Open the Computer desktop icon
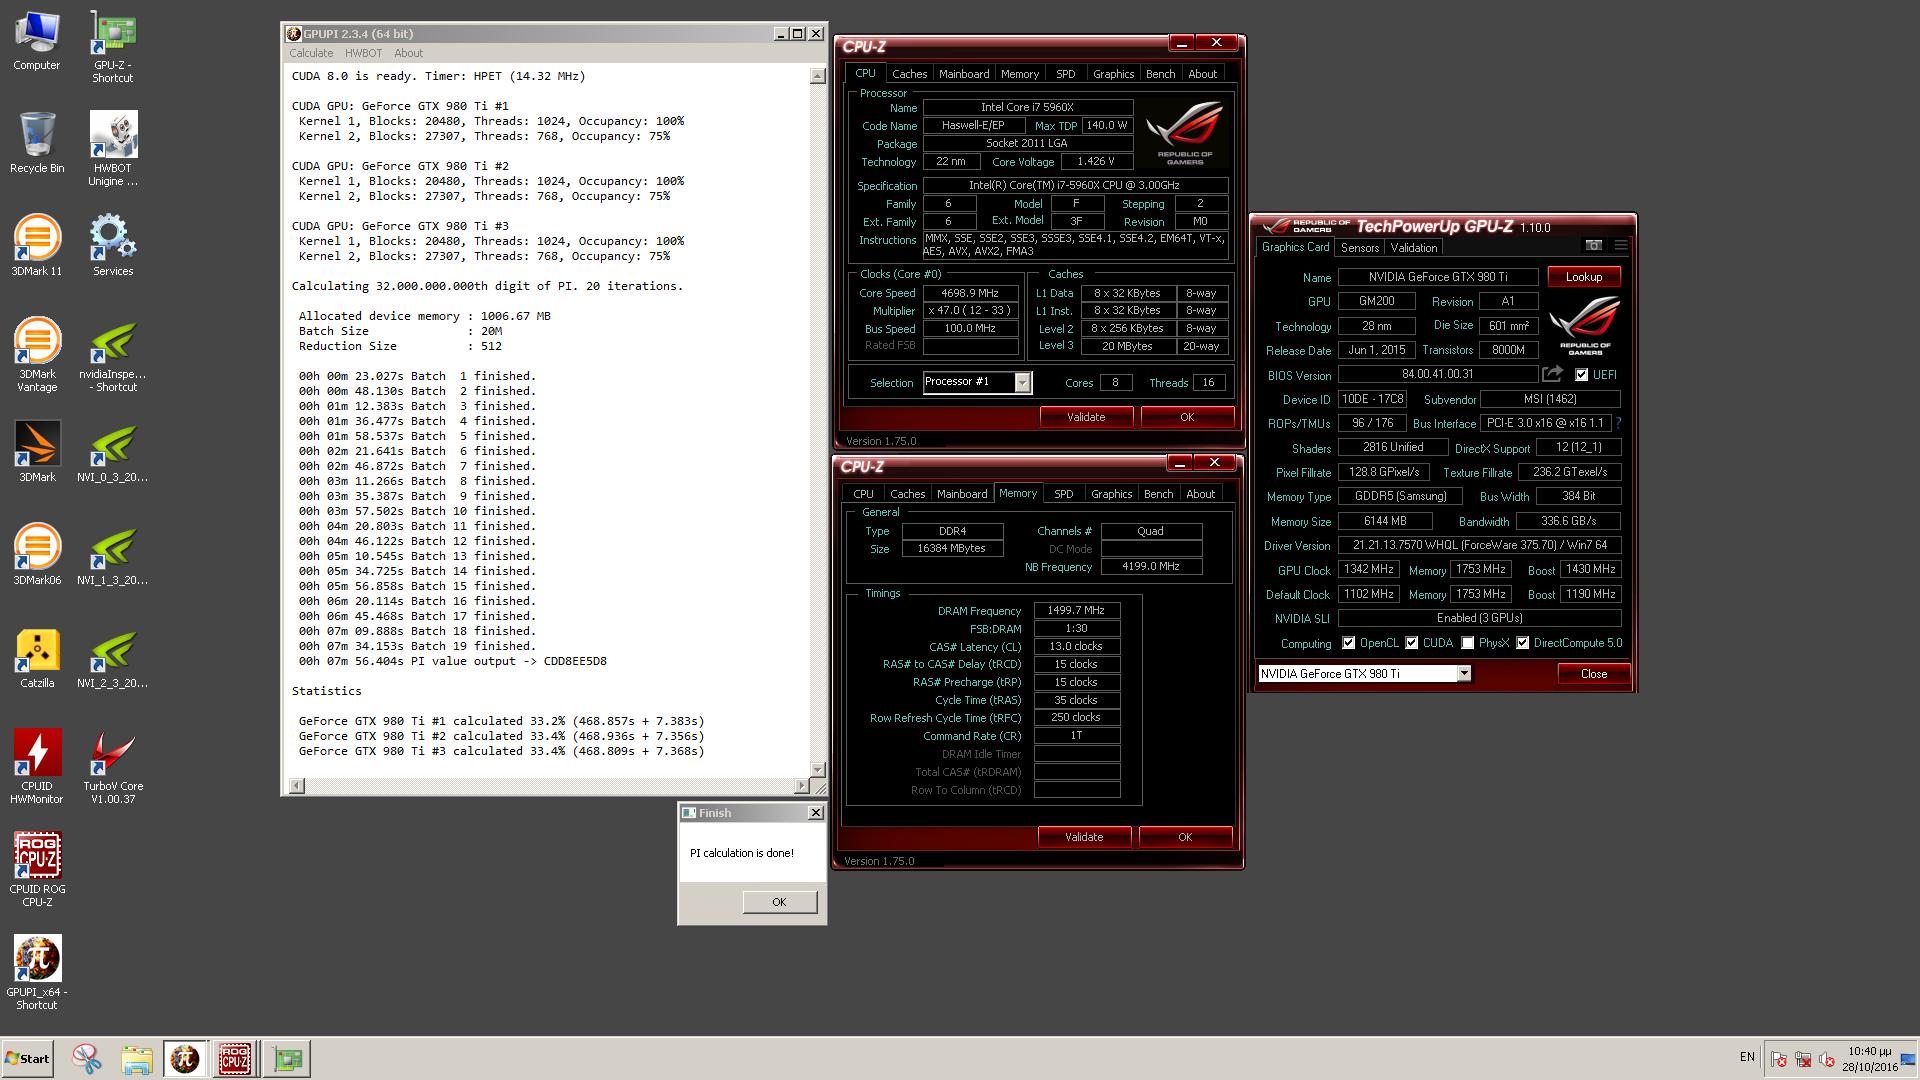 37,41
